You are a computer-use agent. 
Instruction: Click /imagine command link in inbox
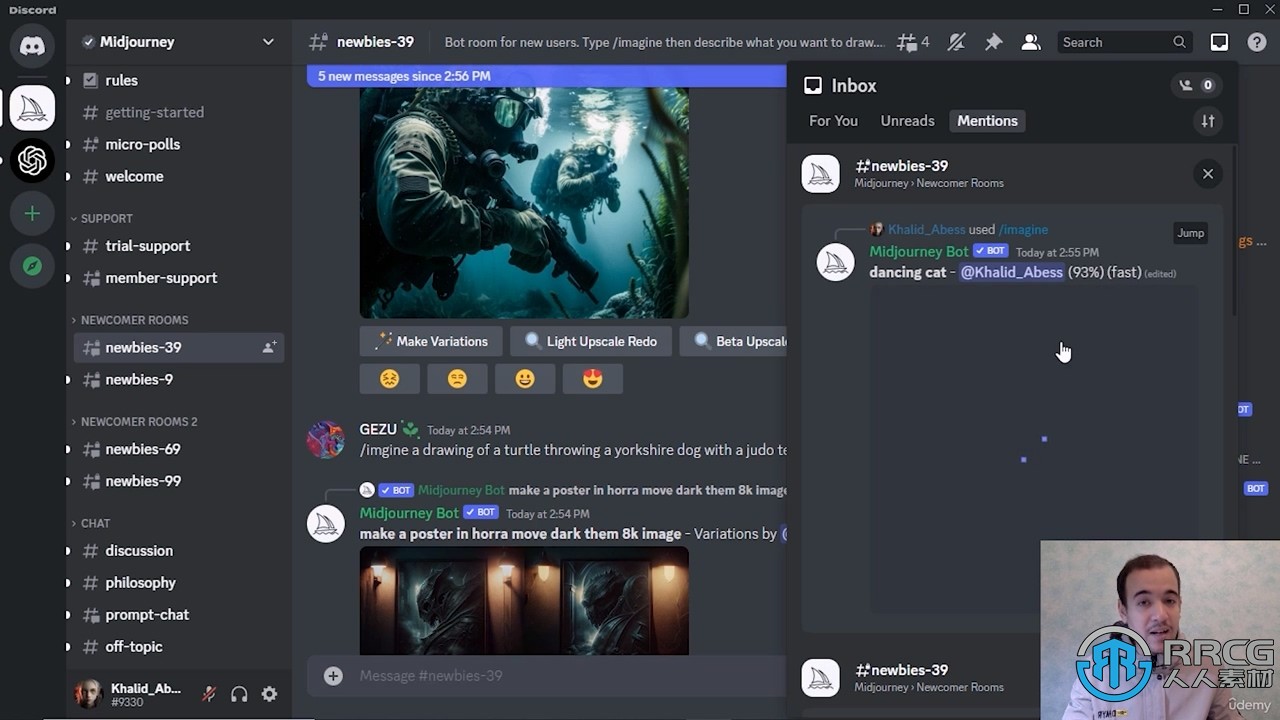click(1023, 230)
